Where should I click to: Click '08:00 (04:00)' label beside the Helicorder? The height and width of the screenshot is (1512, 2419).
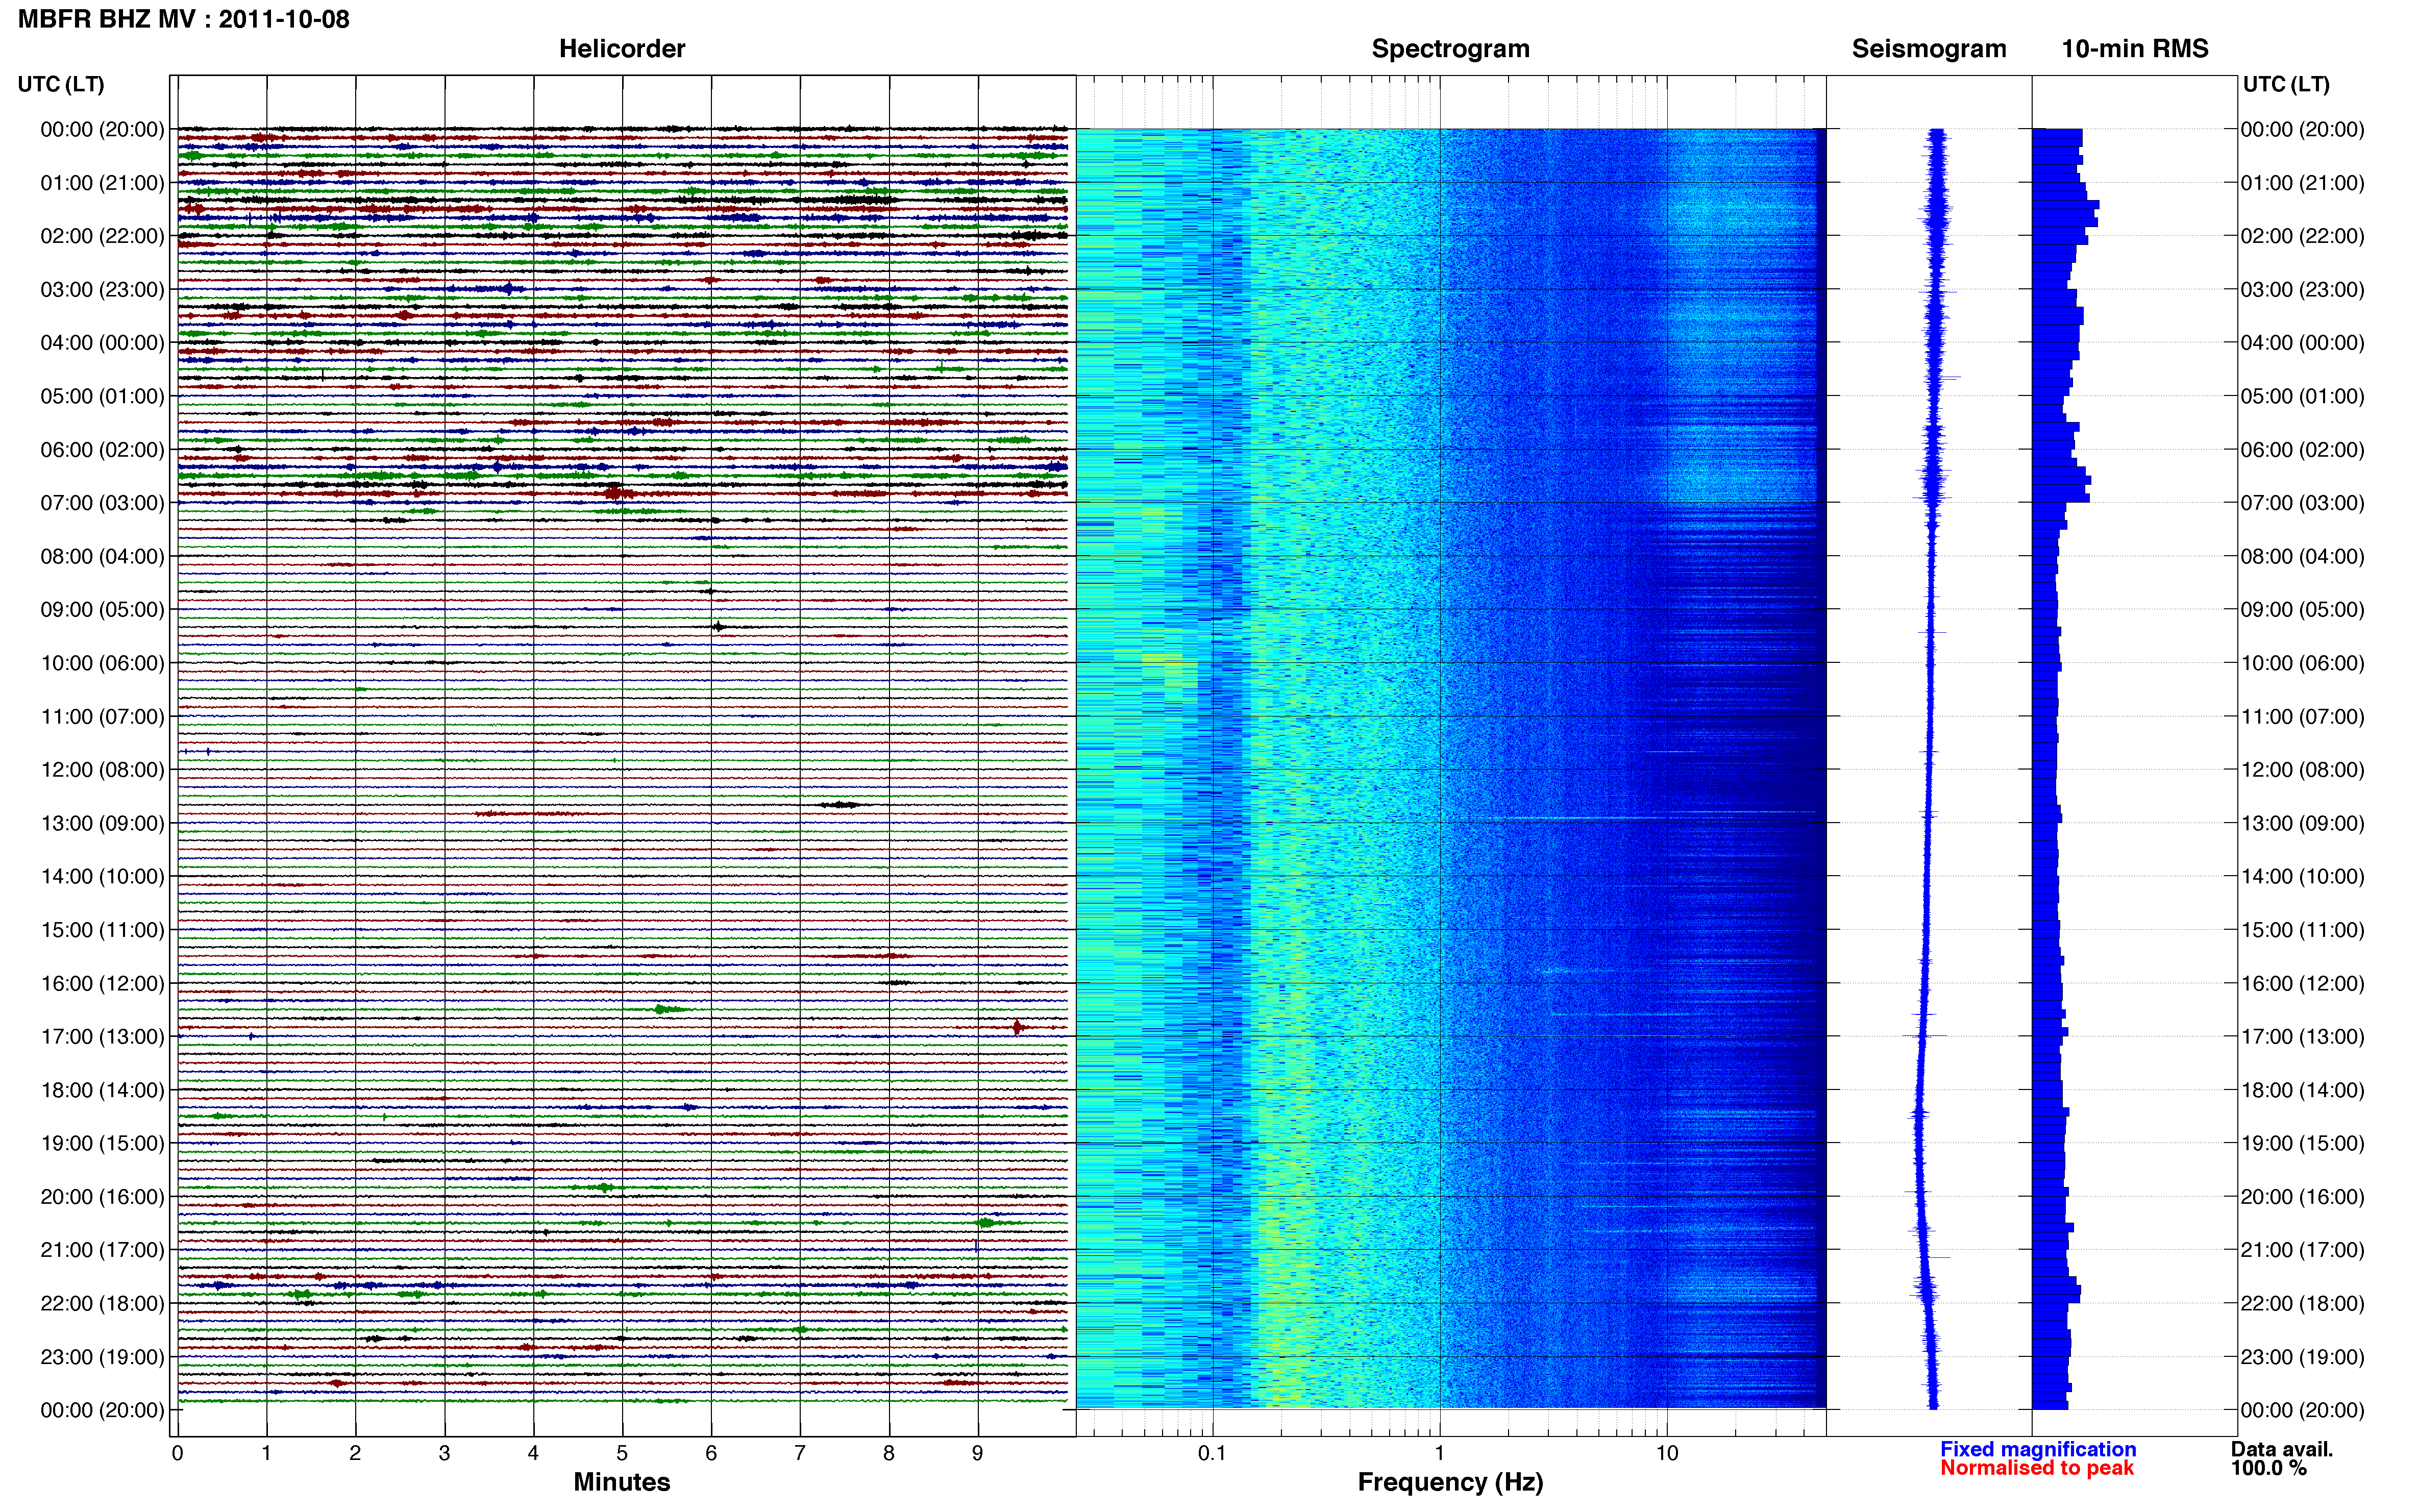point(103,556)
